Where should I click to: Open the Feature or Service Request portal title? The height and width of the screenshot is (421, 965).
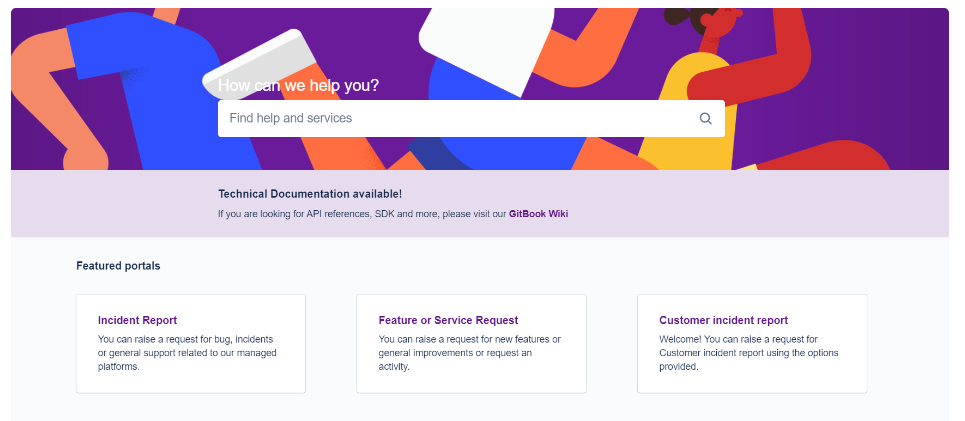pyautogui.click(x=448, y=321)
